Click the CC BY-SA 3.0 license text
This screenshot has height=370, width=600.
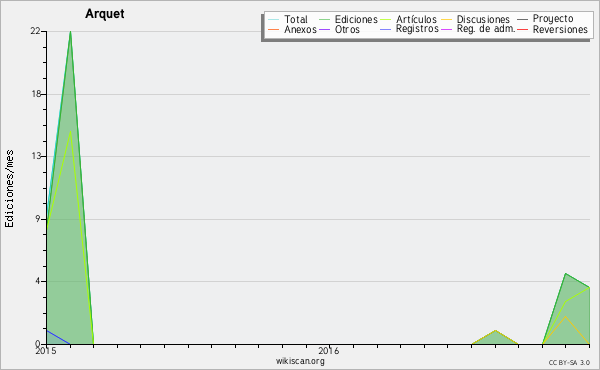tap(569, 363)
